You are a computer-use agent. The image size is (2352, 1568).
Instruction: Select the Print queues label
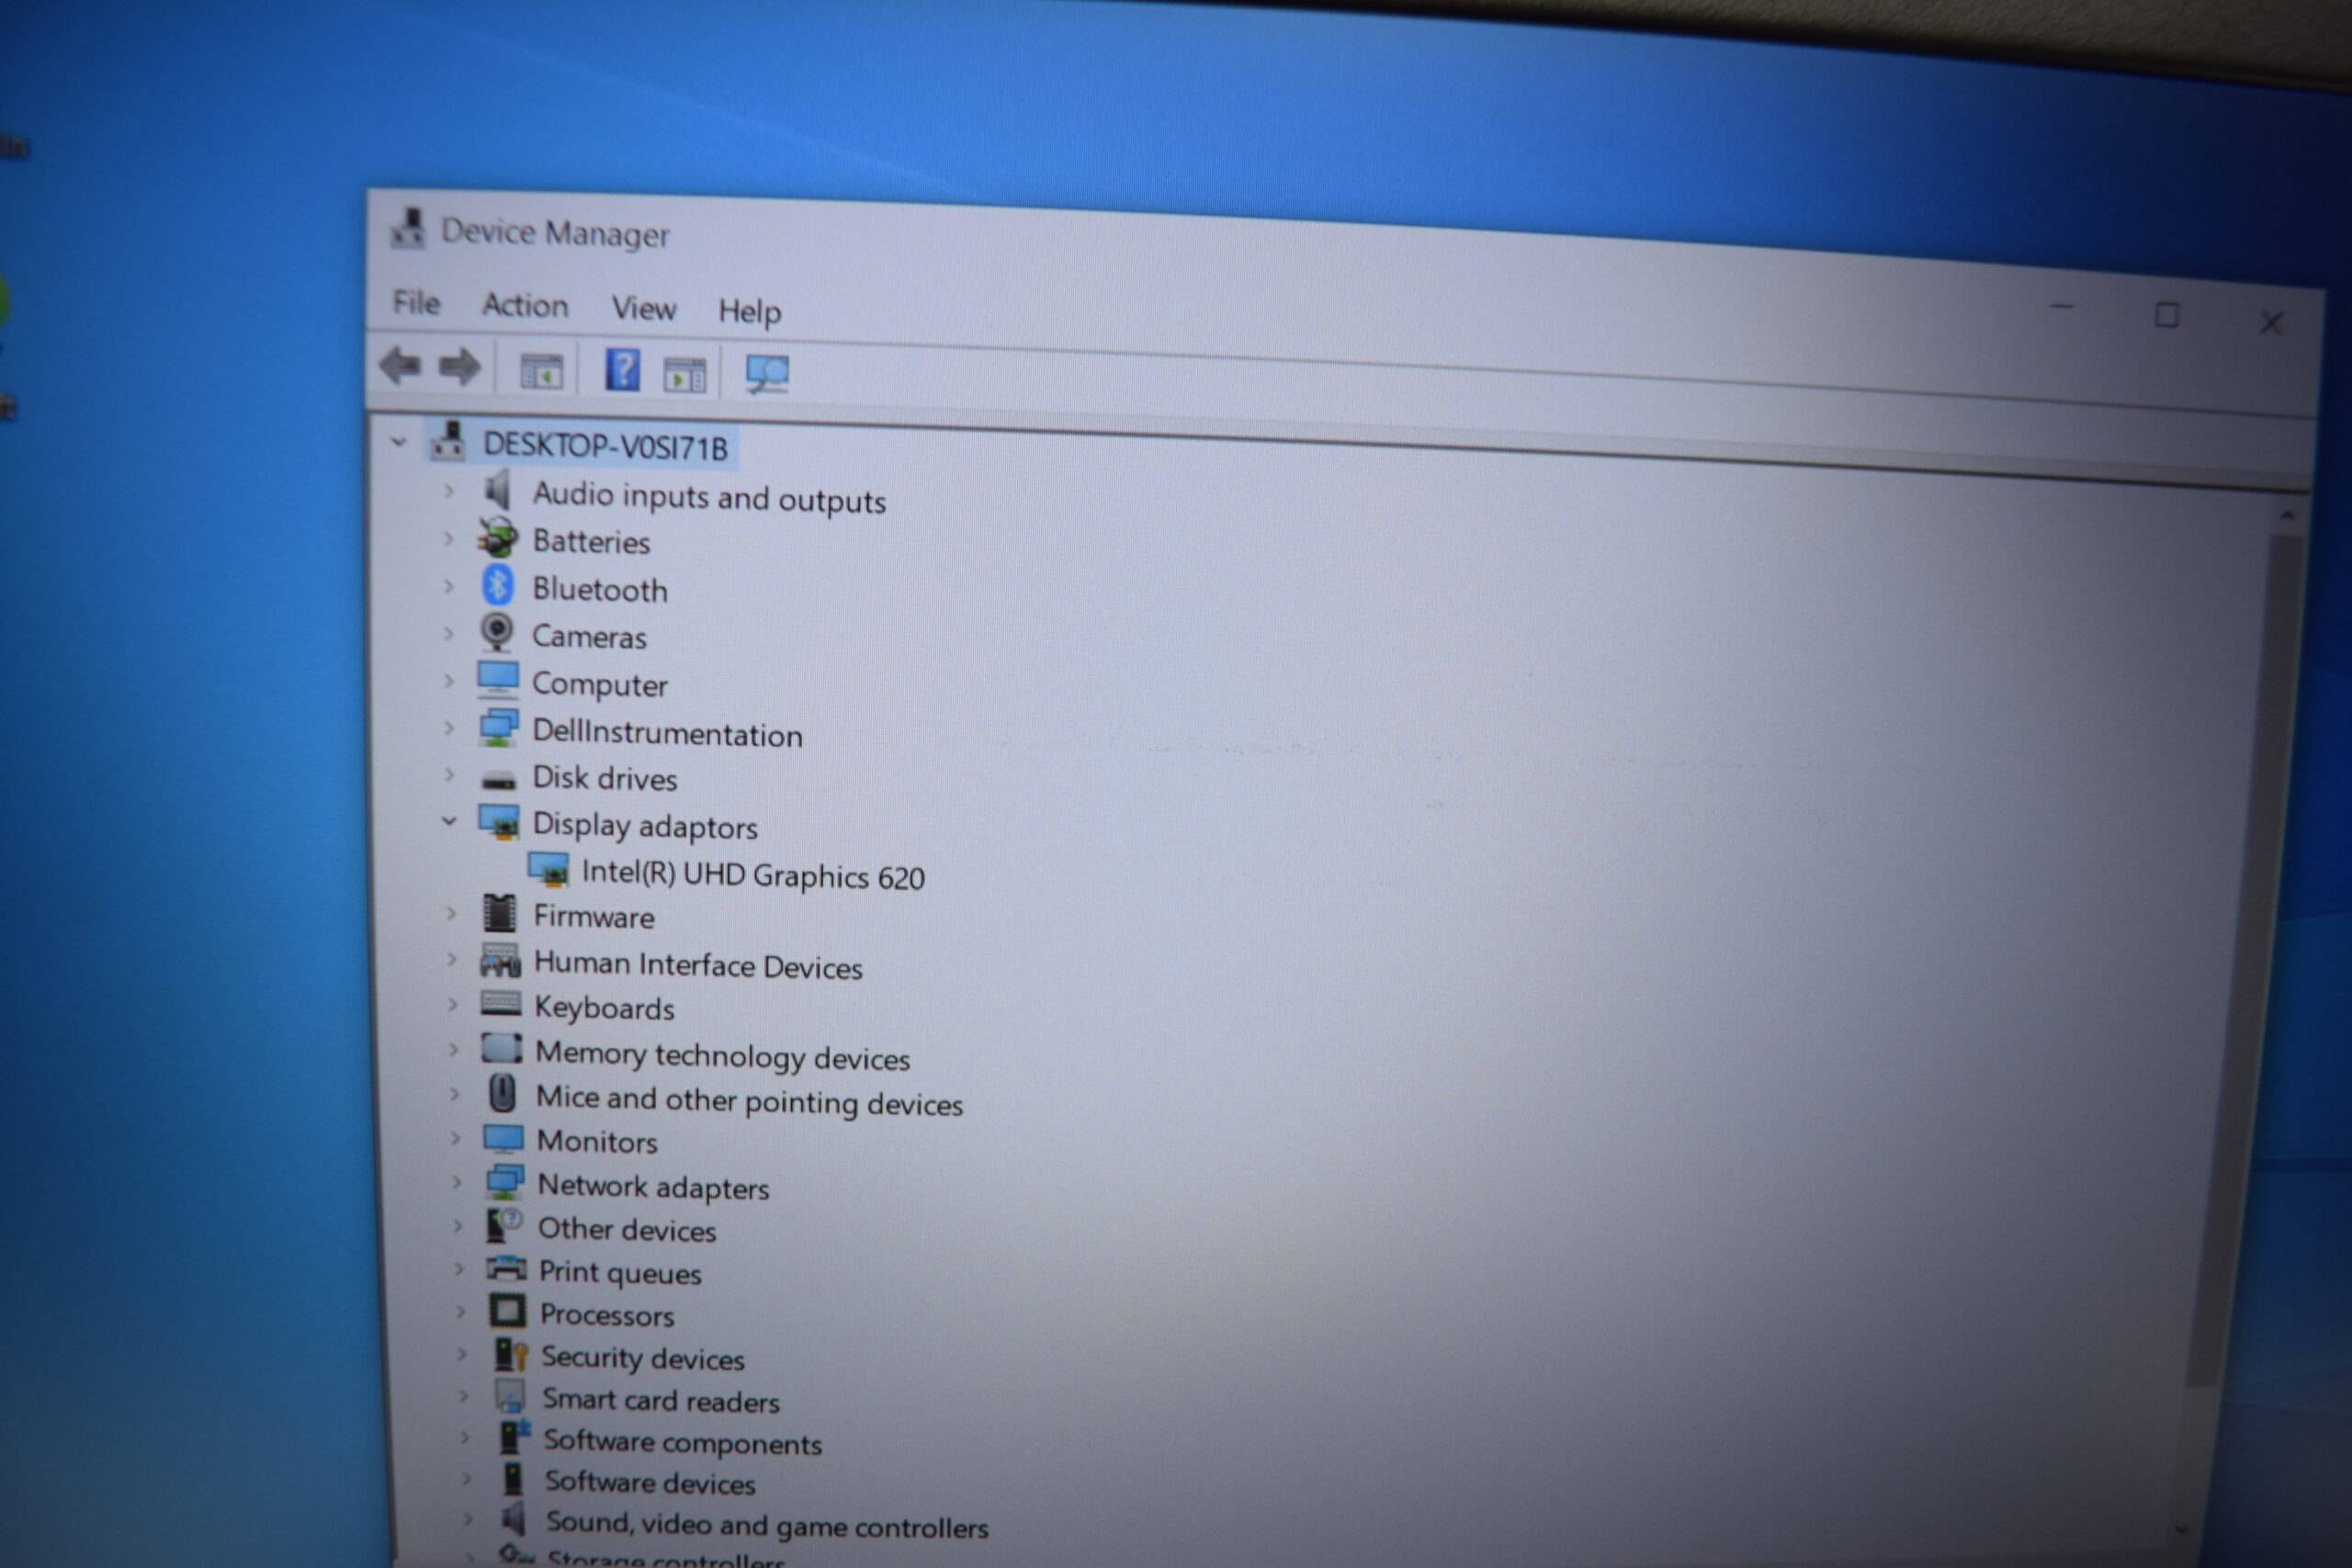(620, 1272)
